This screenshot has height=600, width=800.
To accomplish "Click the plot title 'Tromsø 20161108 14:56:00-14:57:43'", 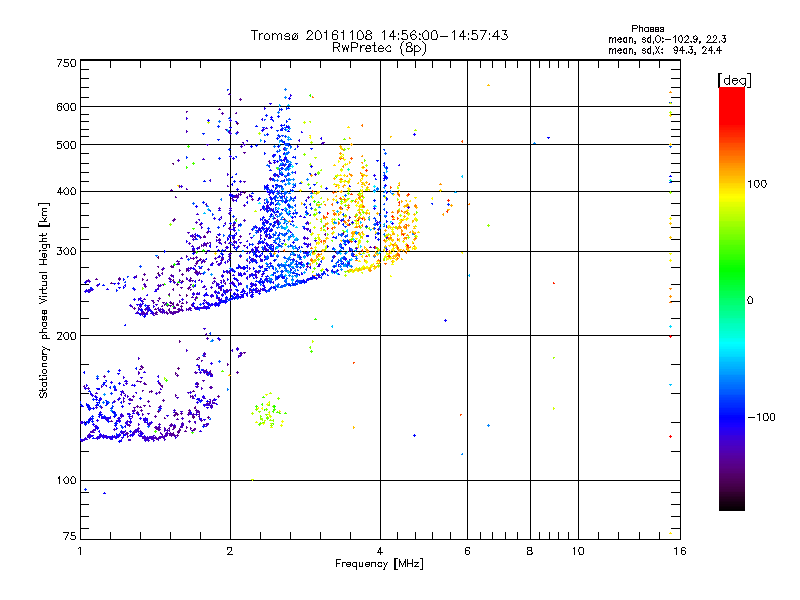I will (379, 35).
